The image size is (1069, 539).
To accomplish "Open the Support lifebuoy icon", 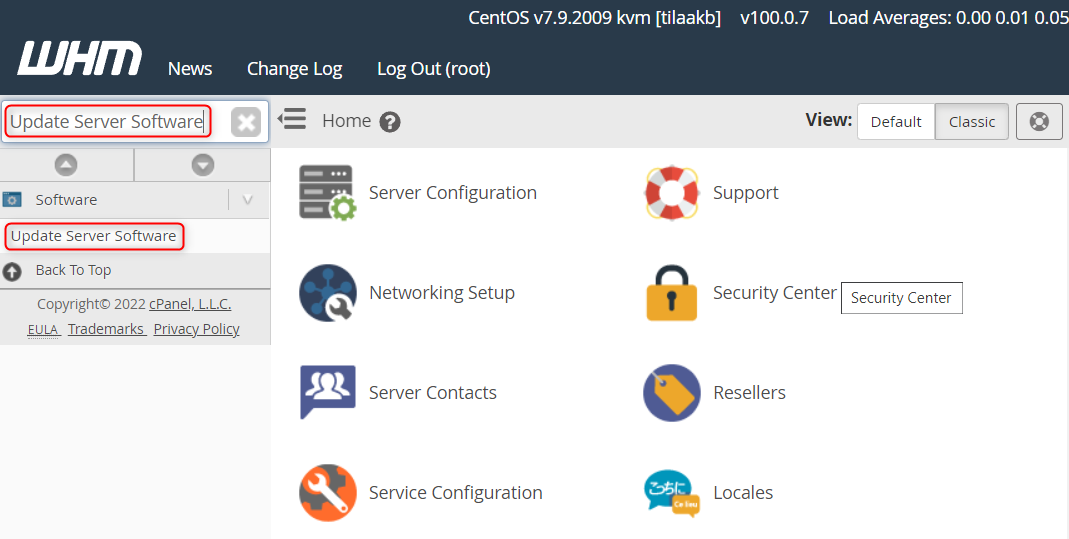I will [x=672, y=192].
